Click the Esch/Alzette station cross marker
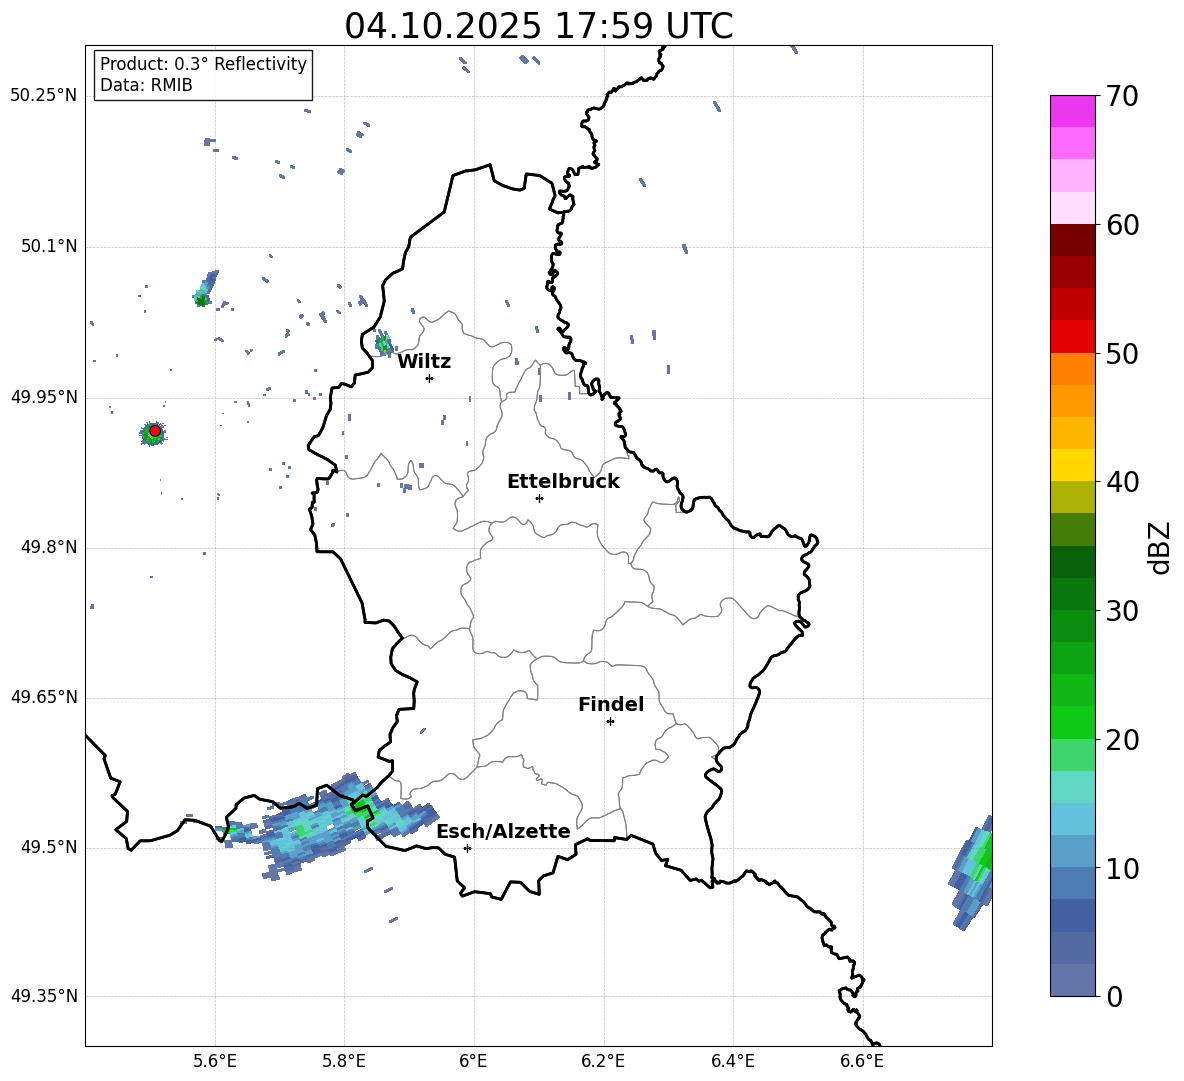 [467, 848]
